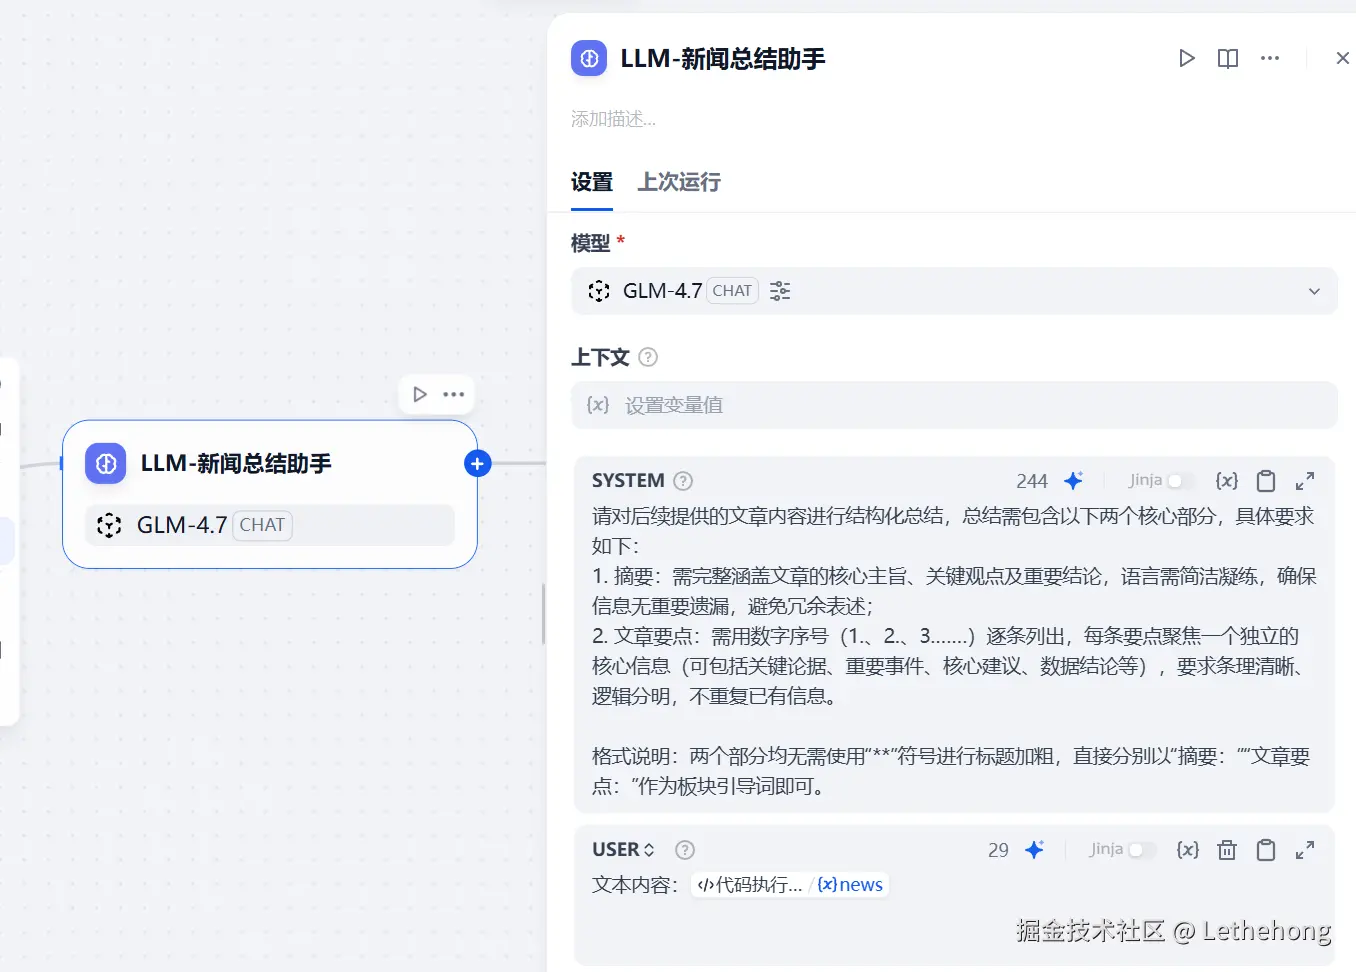Click the LLM node icon in panel title
The image size is (1356, 972).
(x=589, y=58)
